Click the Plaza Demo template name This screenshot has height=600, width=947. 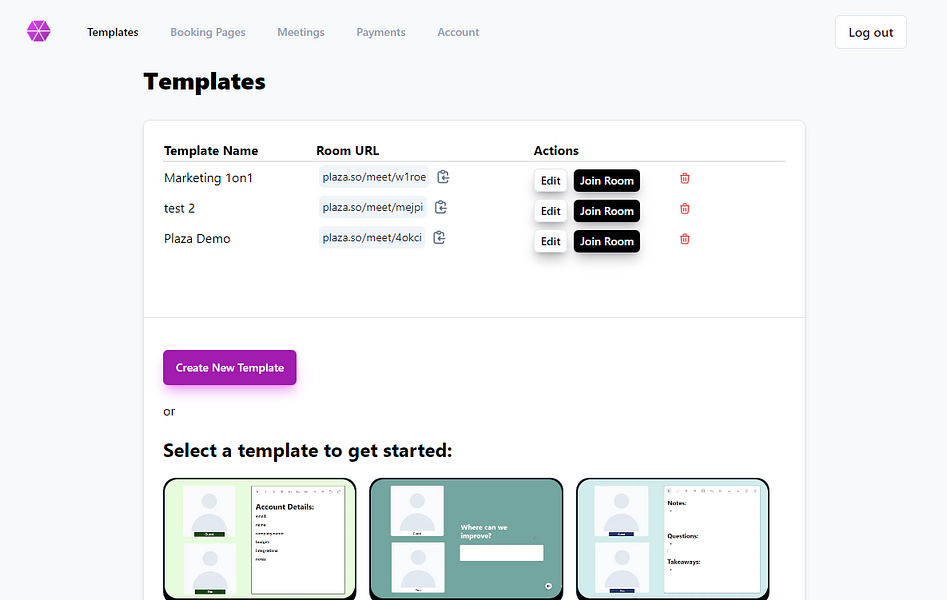tap(197, 239)
